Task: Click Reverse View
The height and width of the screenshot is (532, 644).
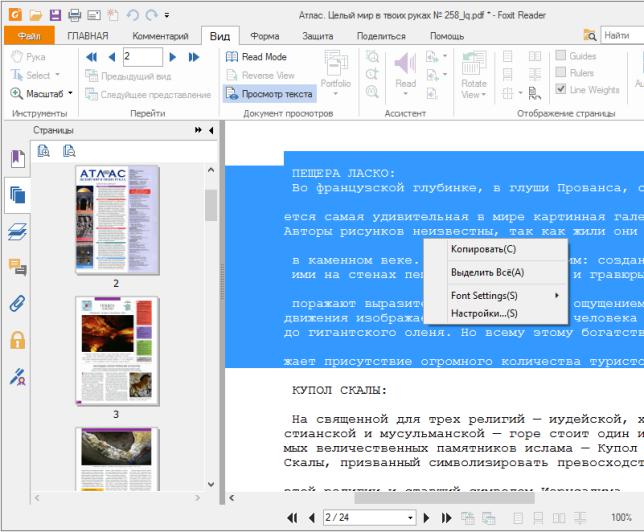Action: 260,75
